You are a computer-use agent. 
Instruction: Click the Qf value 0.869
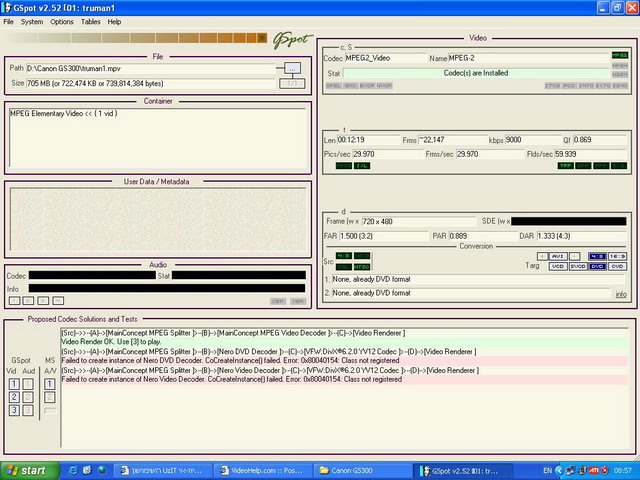600,140
